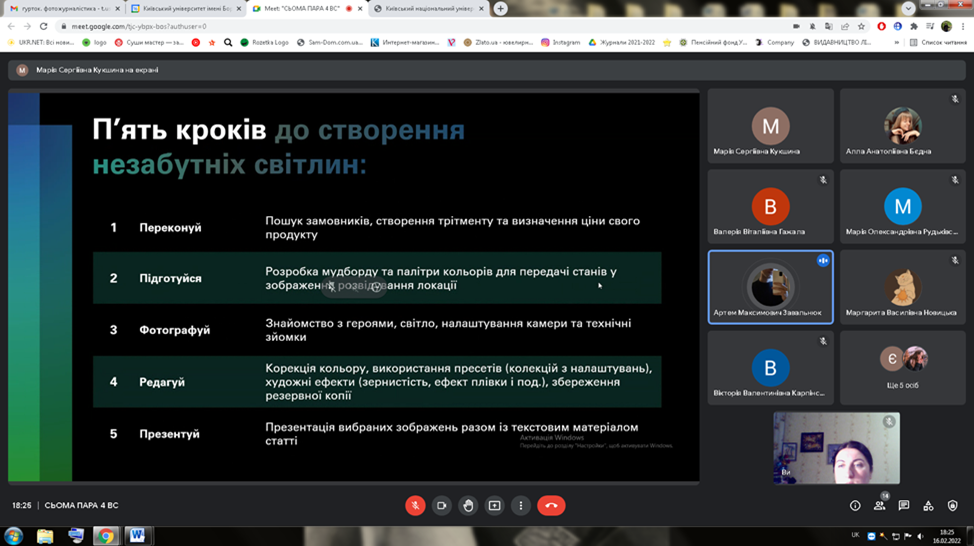This screenshot has width=974, height=546.
Task: Switch to Київський національний універ tab
Action: coord(429,9)
